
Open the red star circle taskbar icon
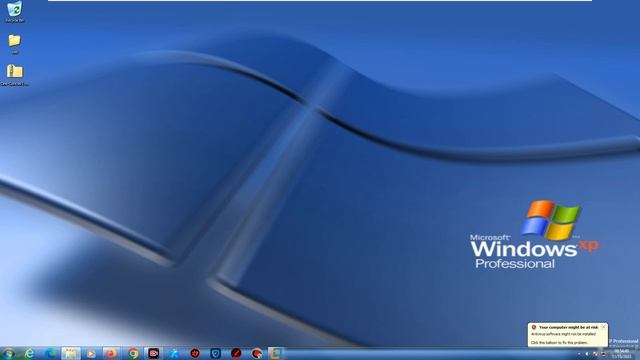click(195, 353)
